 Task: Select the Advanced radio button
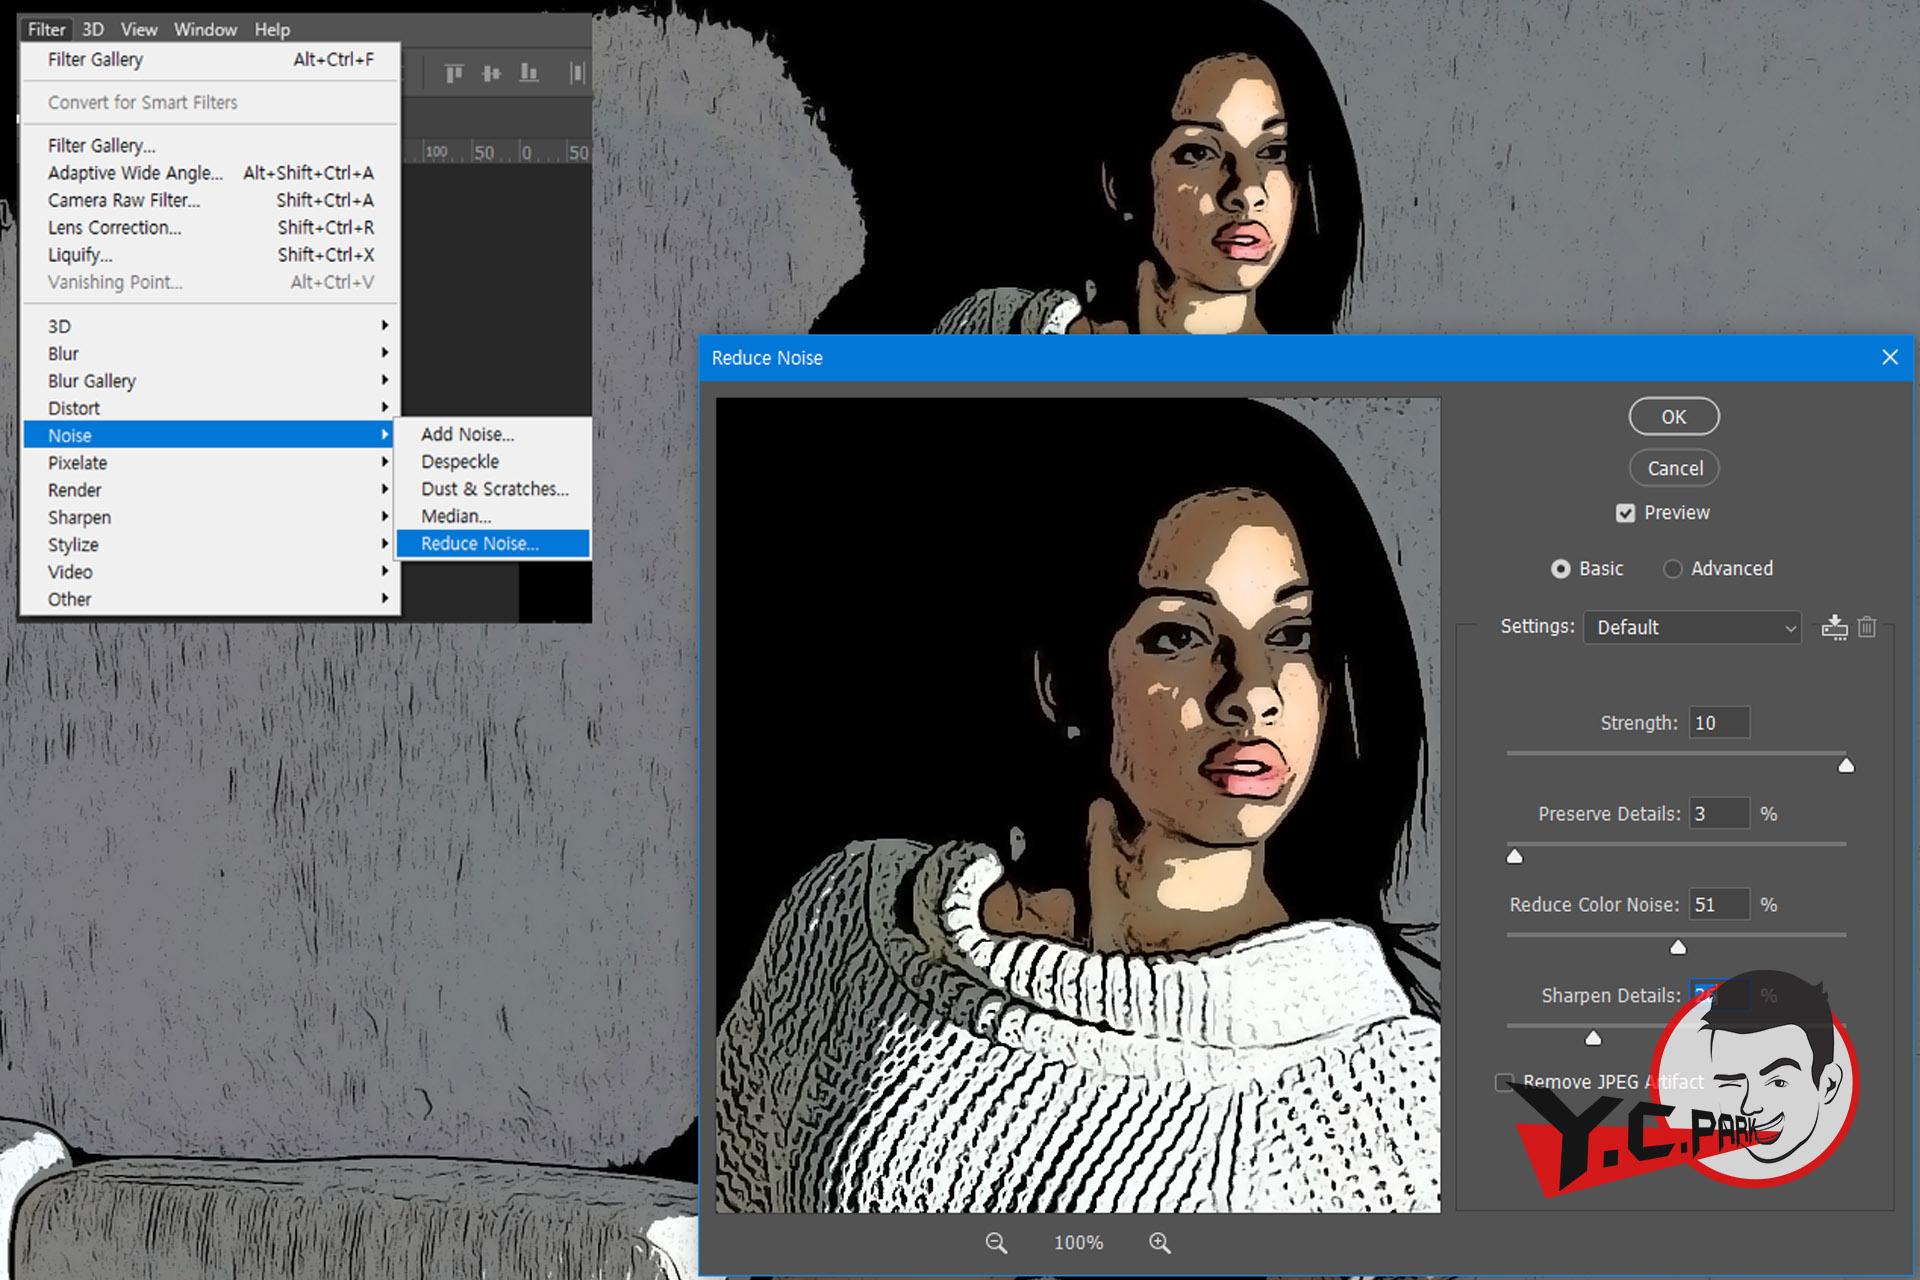coord(1672,569)
